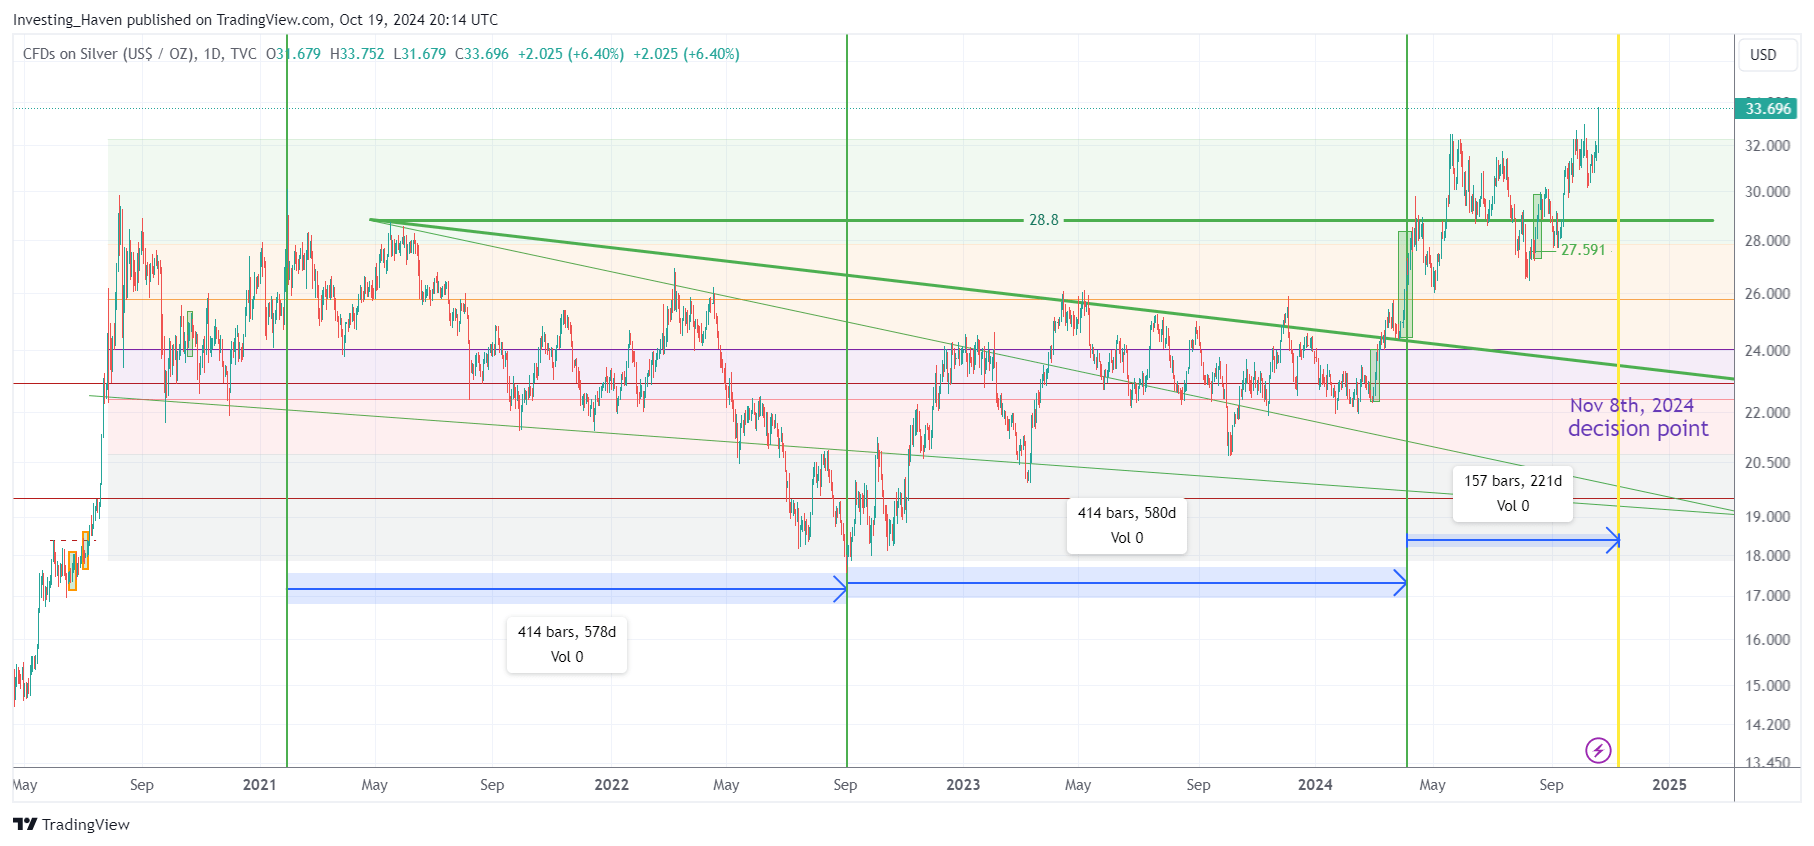Click the Nov 8th, 2024 annotation
This screenshot has height=846, width=1814.
click(1631, 405)
